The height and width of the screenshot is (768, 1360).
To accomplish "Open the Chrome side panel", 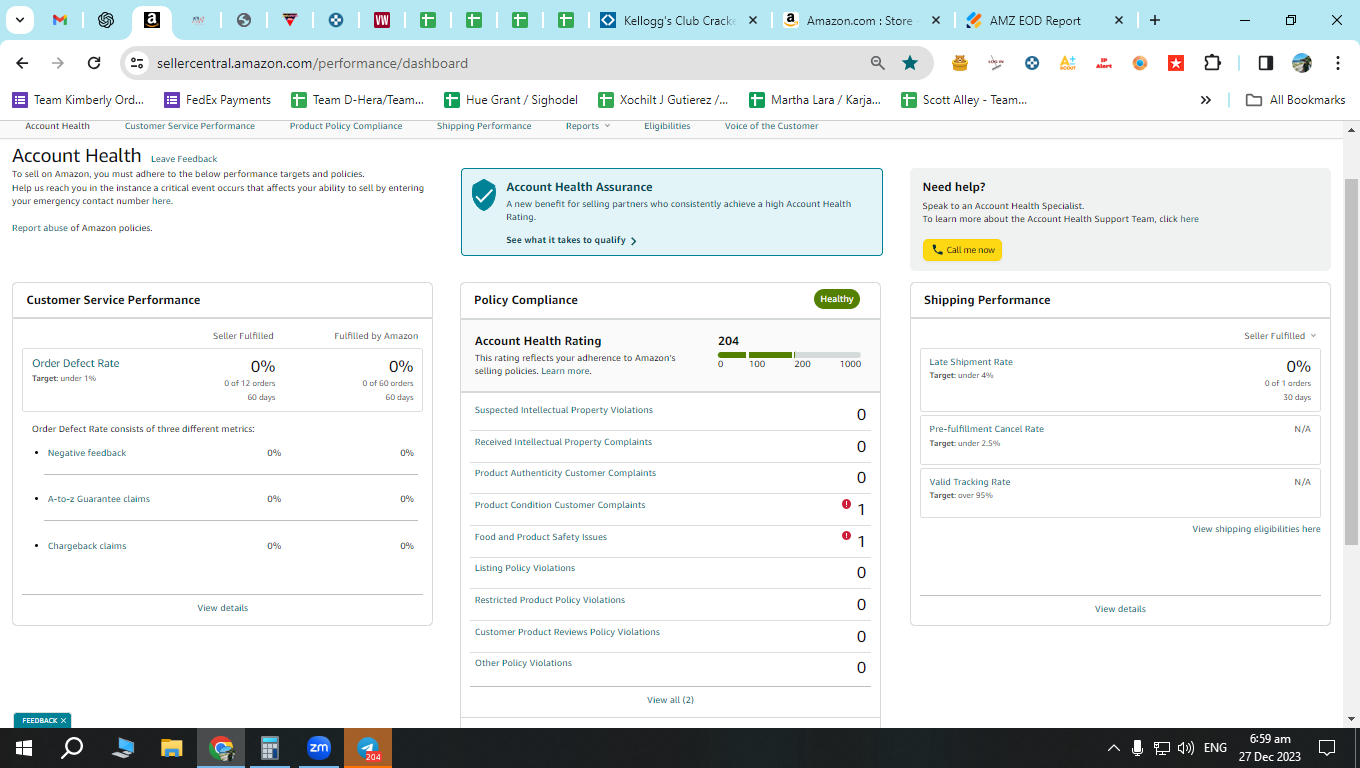I will point(1265,63).
